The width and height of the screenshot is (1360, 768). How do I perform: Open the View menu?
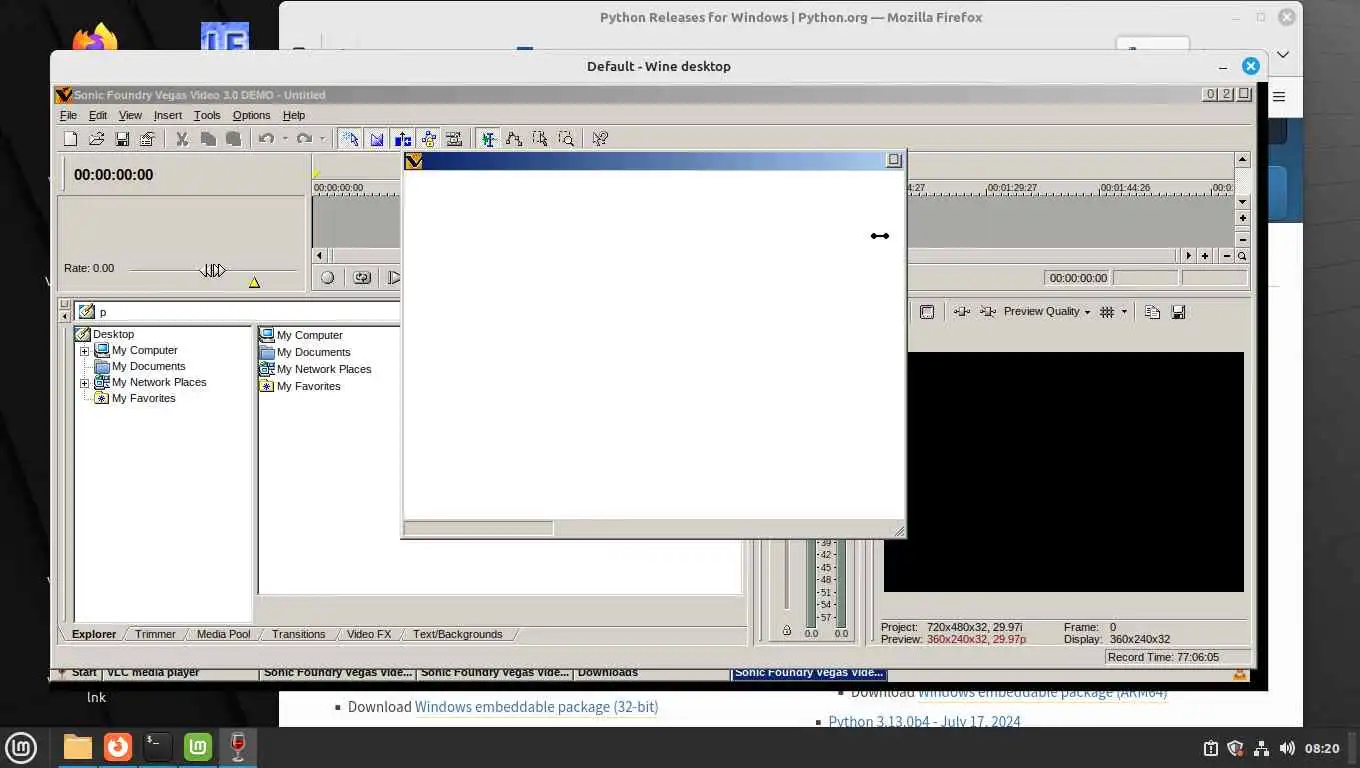pos(130,116)
